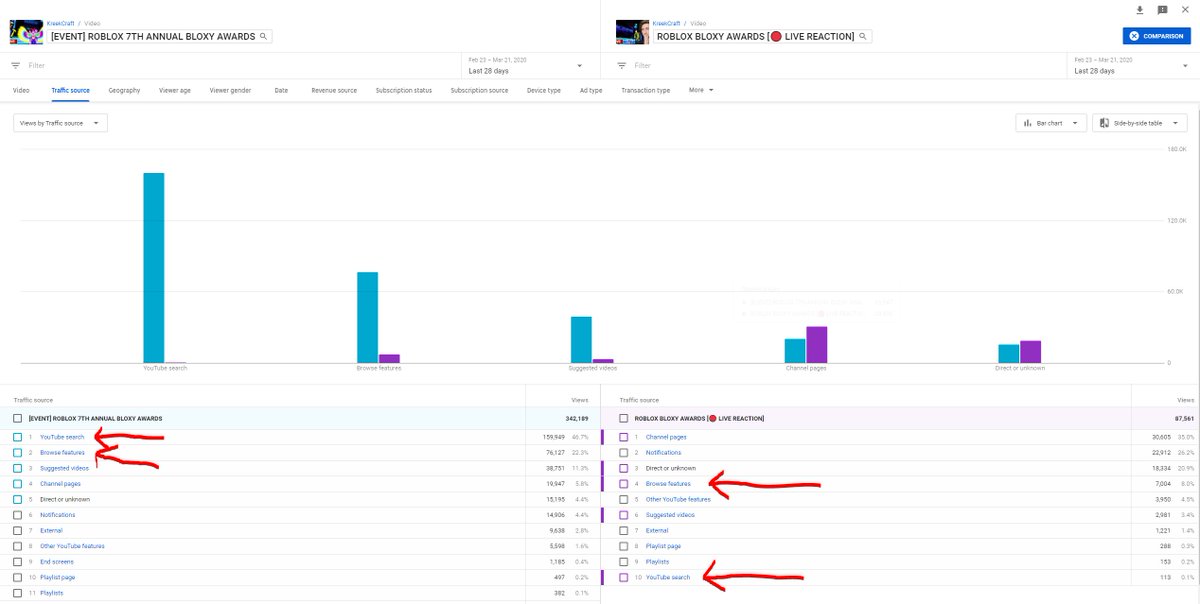Expand the More tabs dropdown
The width and height of the screenshot is (1200, 604).
[701, 90]
